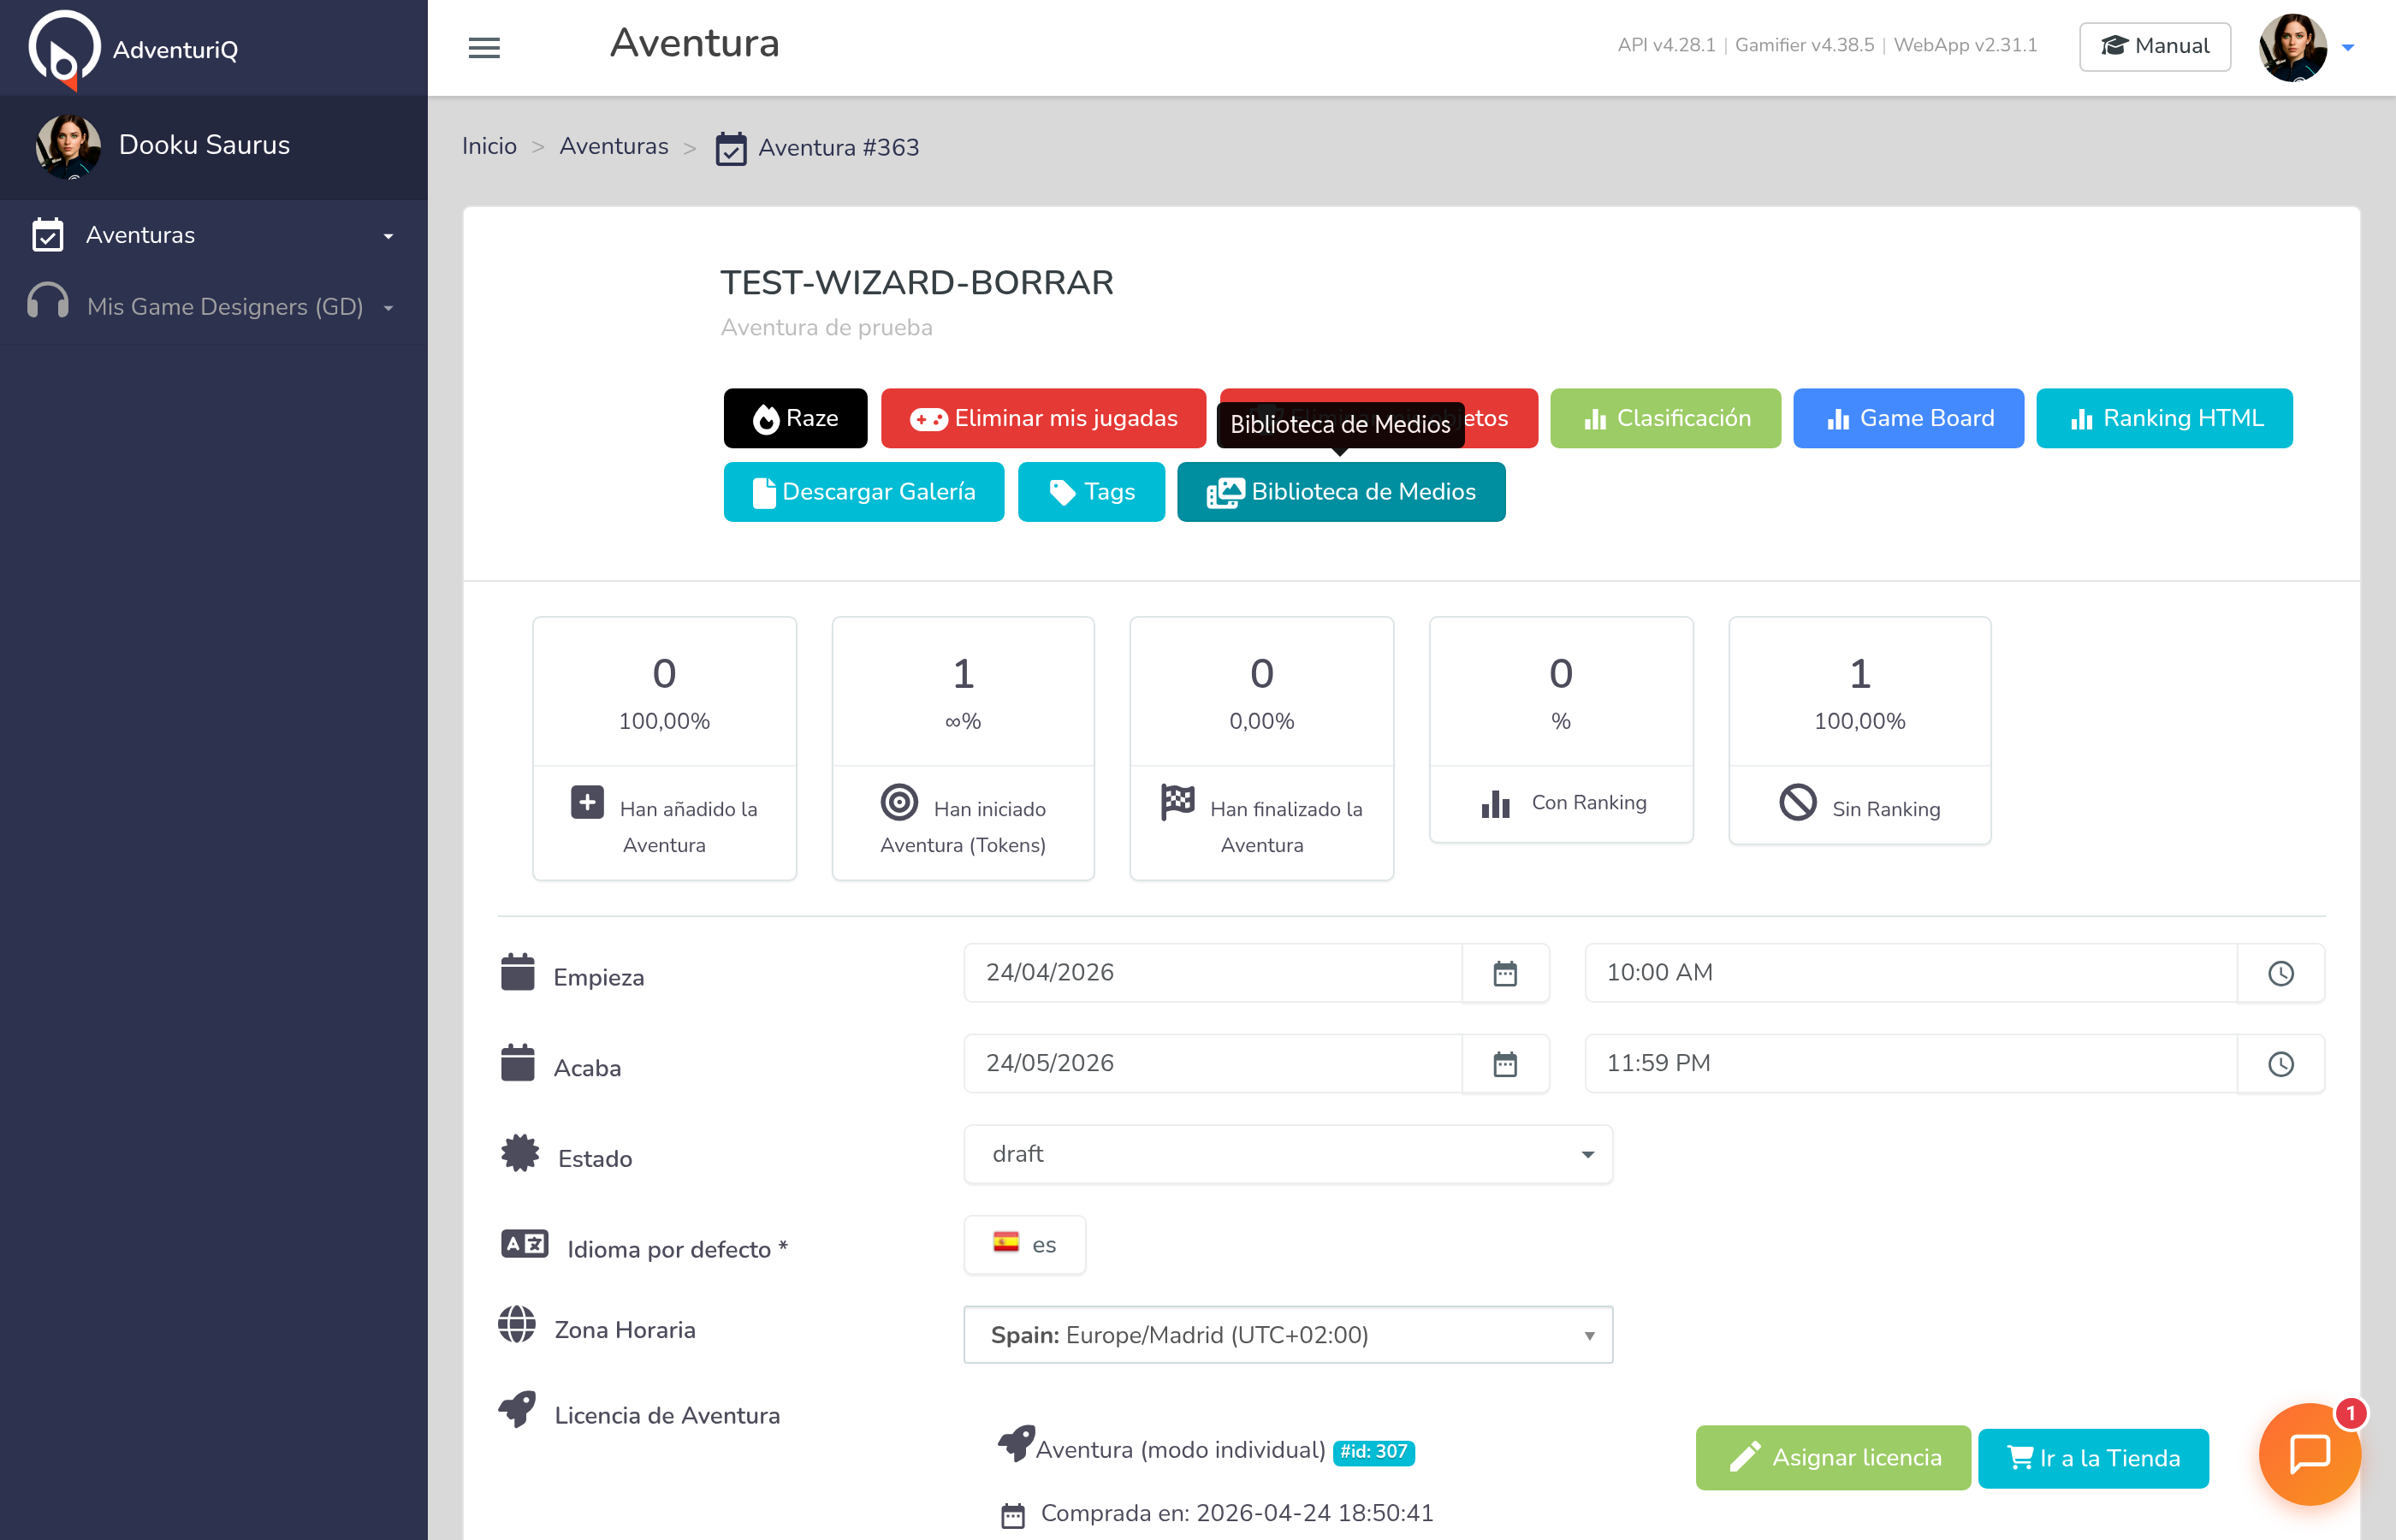Open Biblioteca de Medios button
The height and width of the screenshot is (1540, 2396).
(1341, 491)
